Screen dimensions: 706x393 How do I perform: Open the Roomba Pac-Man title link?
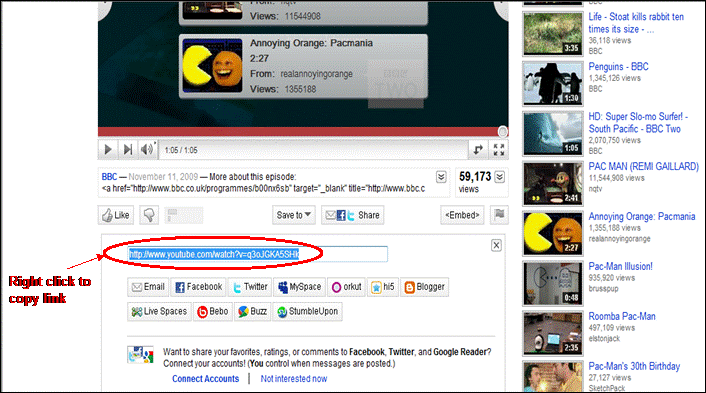[622, 316]
